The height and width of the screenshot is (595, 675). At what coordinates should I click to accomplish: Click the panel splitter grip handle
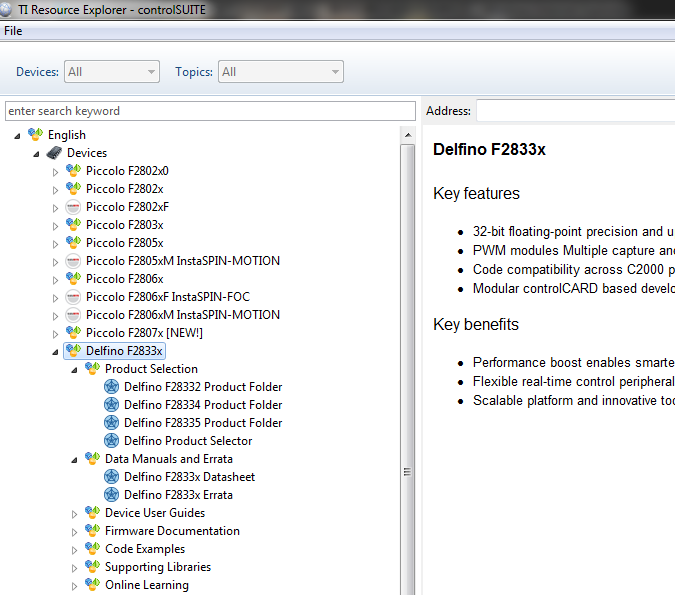click(407, 472)
